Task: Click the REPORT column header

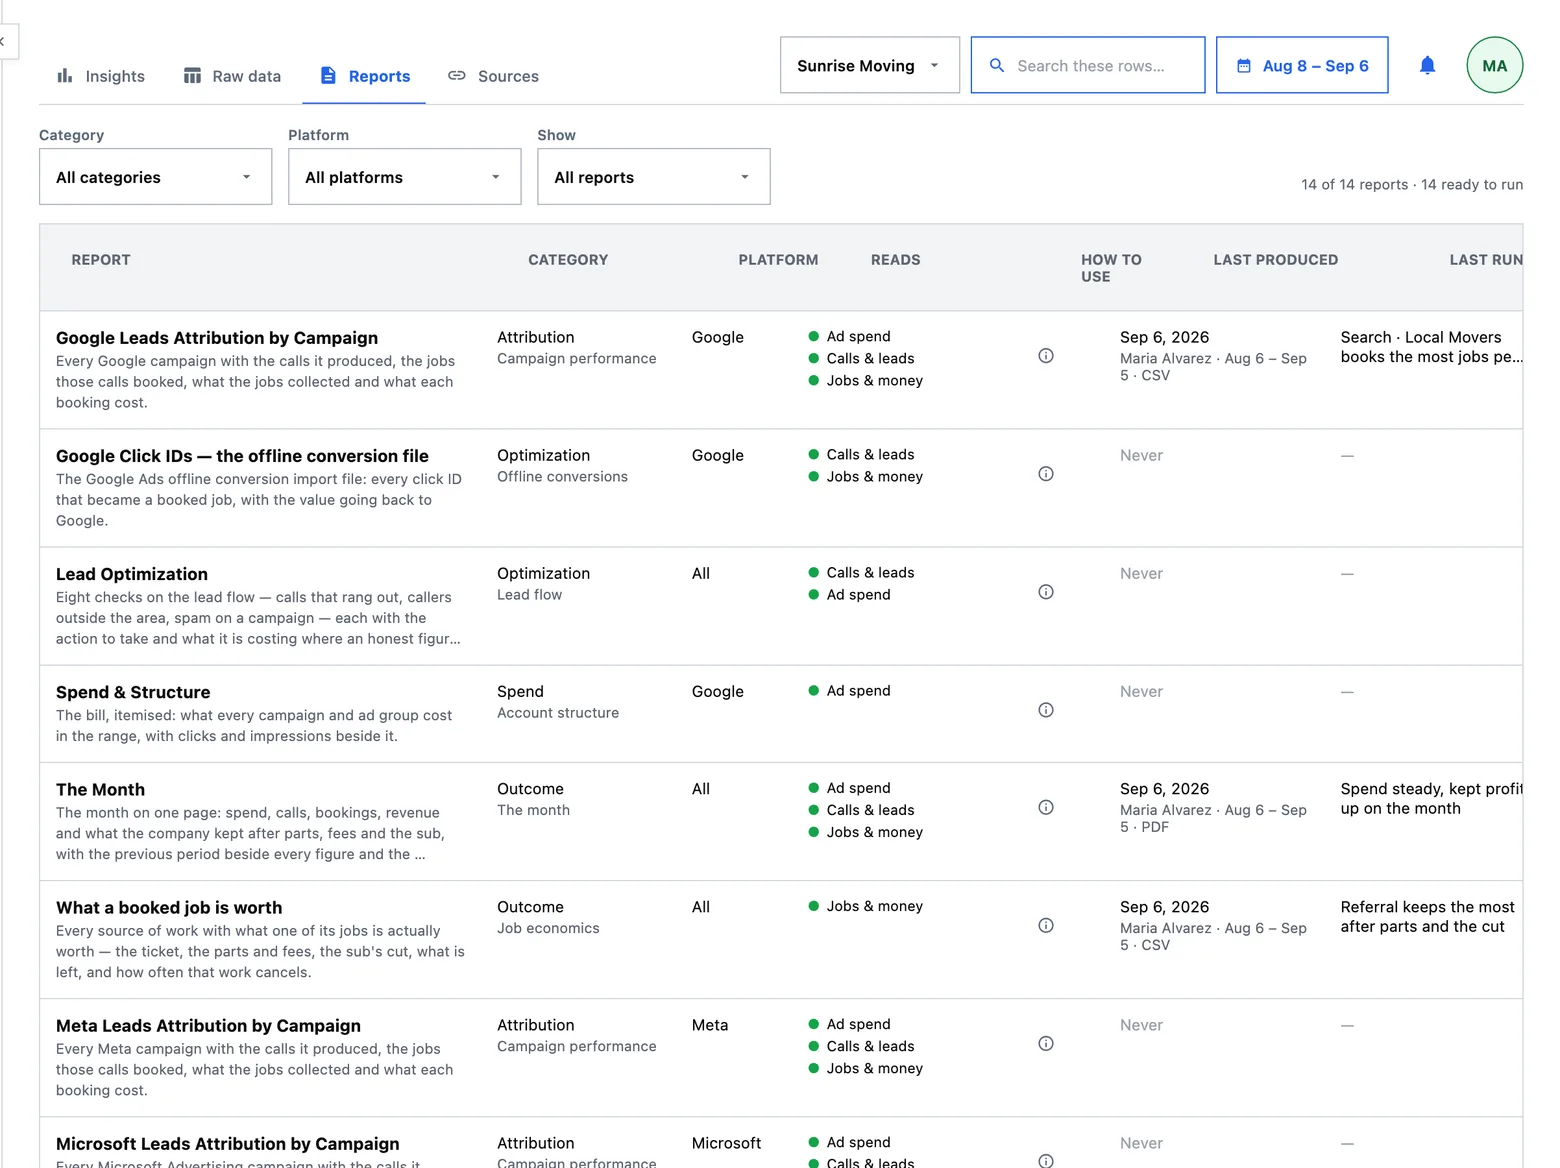Action: (101, 260)
